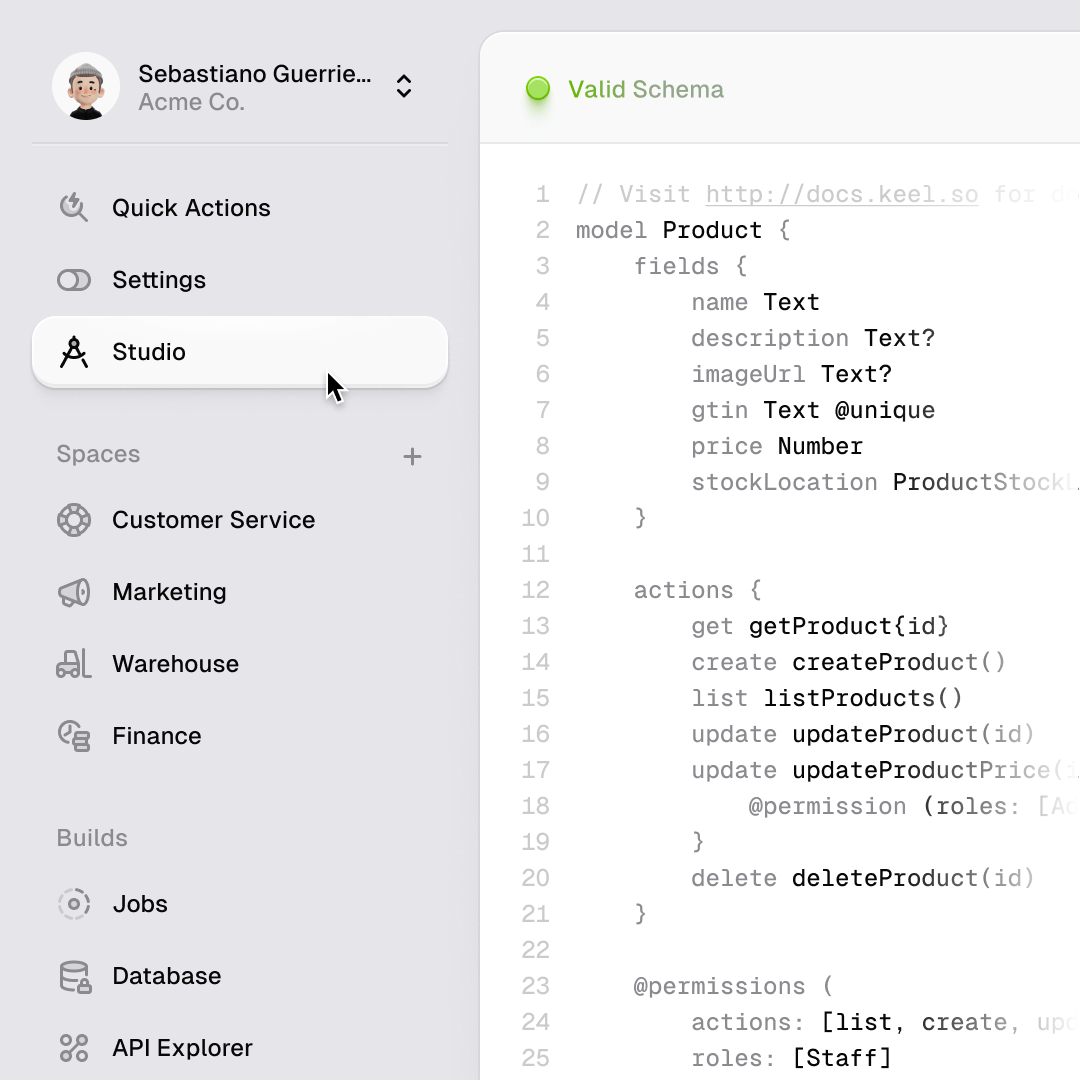Open the Jobs dashed circle icon
Viewport: 1080px width, 1080px height.
(74, 904)
